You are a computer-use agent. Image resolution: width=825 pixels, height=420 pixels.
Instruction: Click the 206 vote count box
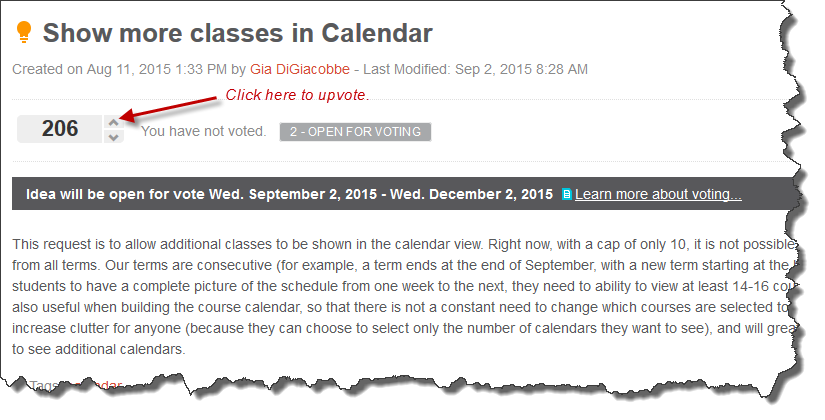click(59, 129)
